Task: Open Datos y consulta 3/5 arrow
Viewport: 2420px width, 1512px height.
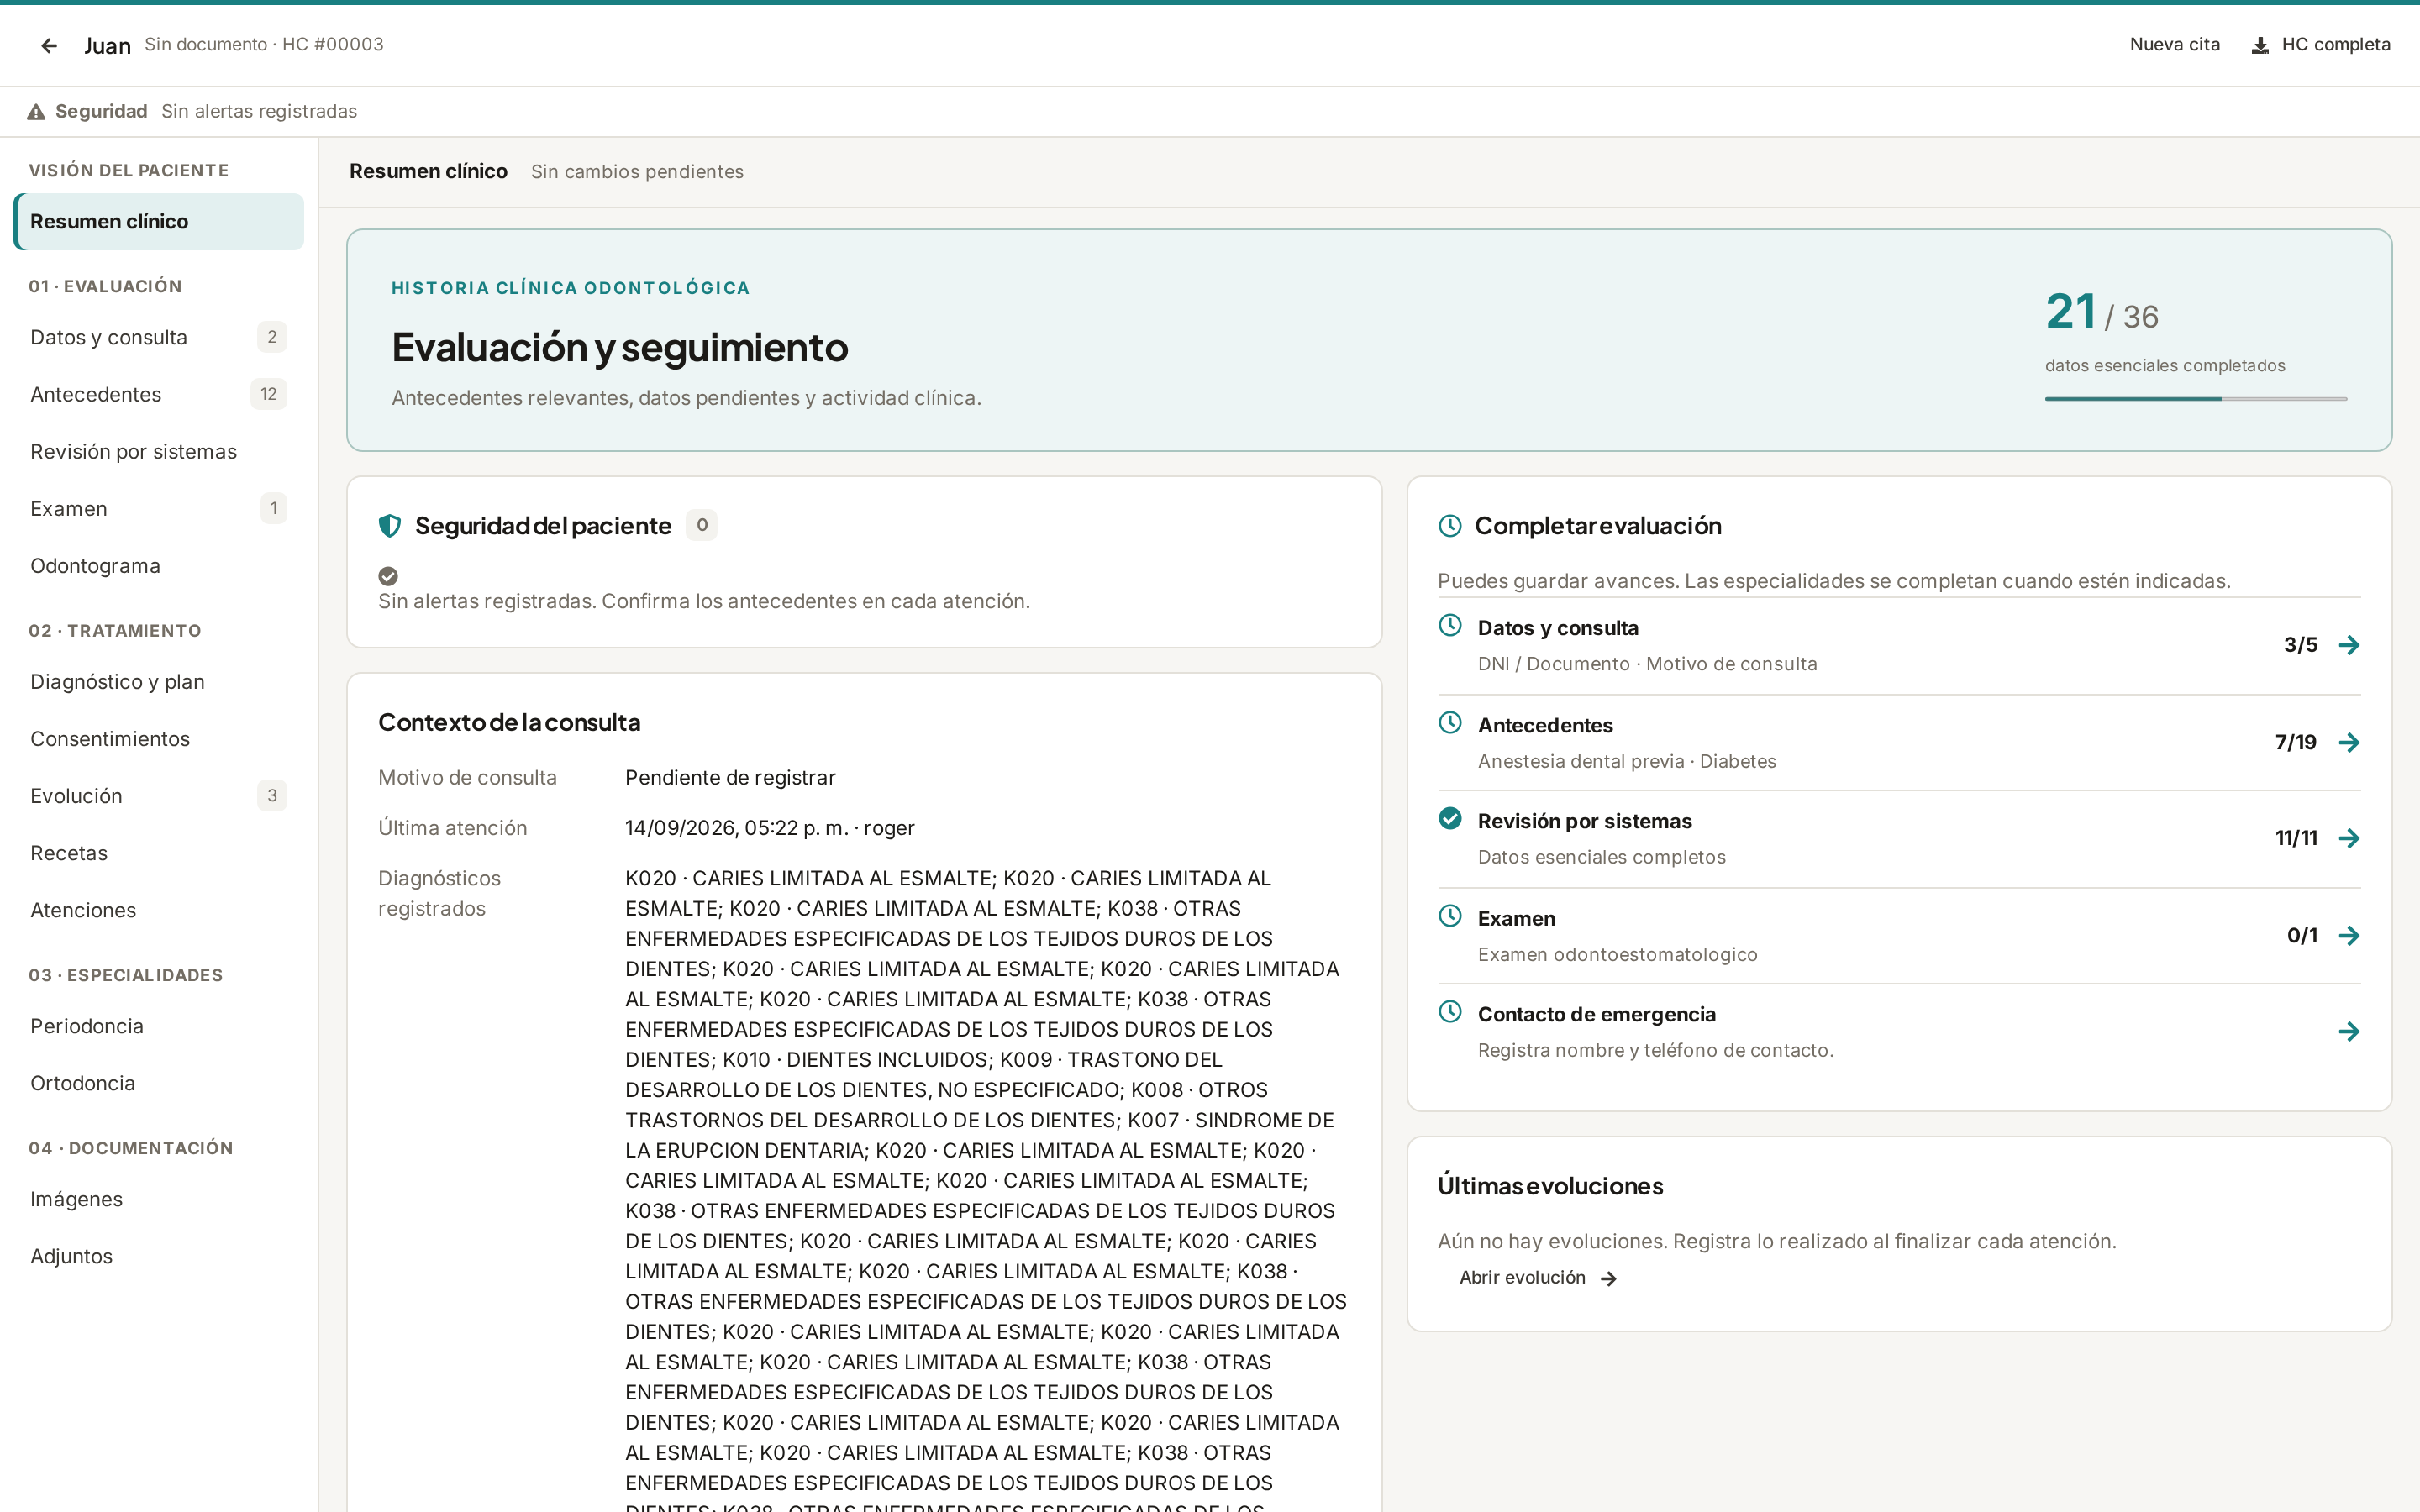Action: click(x=2349, y=645)
